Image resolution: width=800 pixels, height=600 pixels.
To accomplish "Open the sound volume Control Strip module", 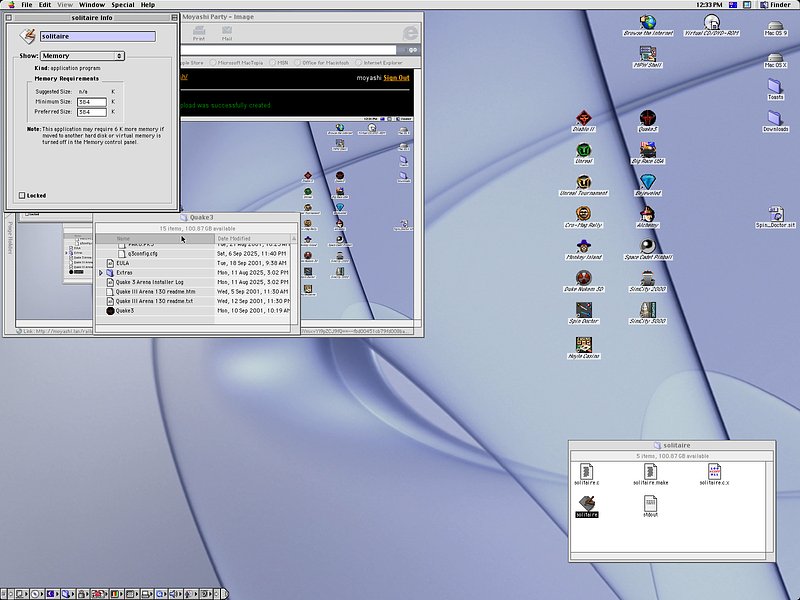I will (x=176, y=594).
